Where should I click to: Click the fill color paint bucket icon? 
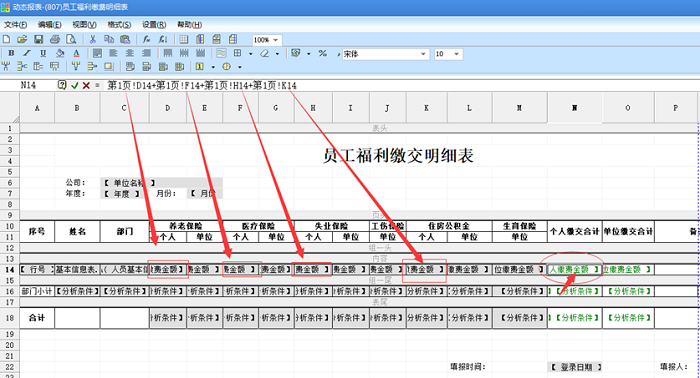point(60,54)
